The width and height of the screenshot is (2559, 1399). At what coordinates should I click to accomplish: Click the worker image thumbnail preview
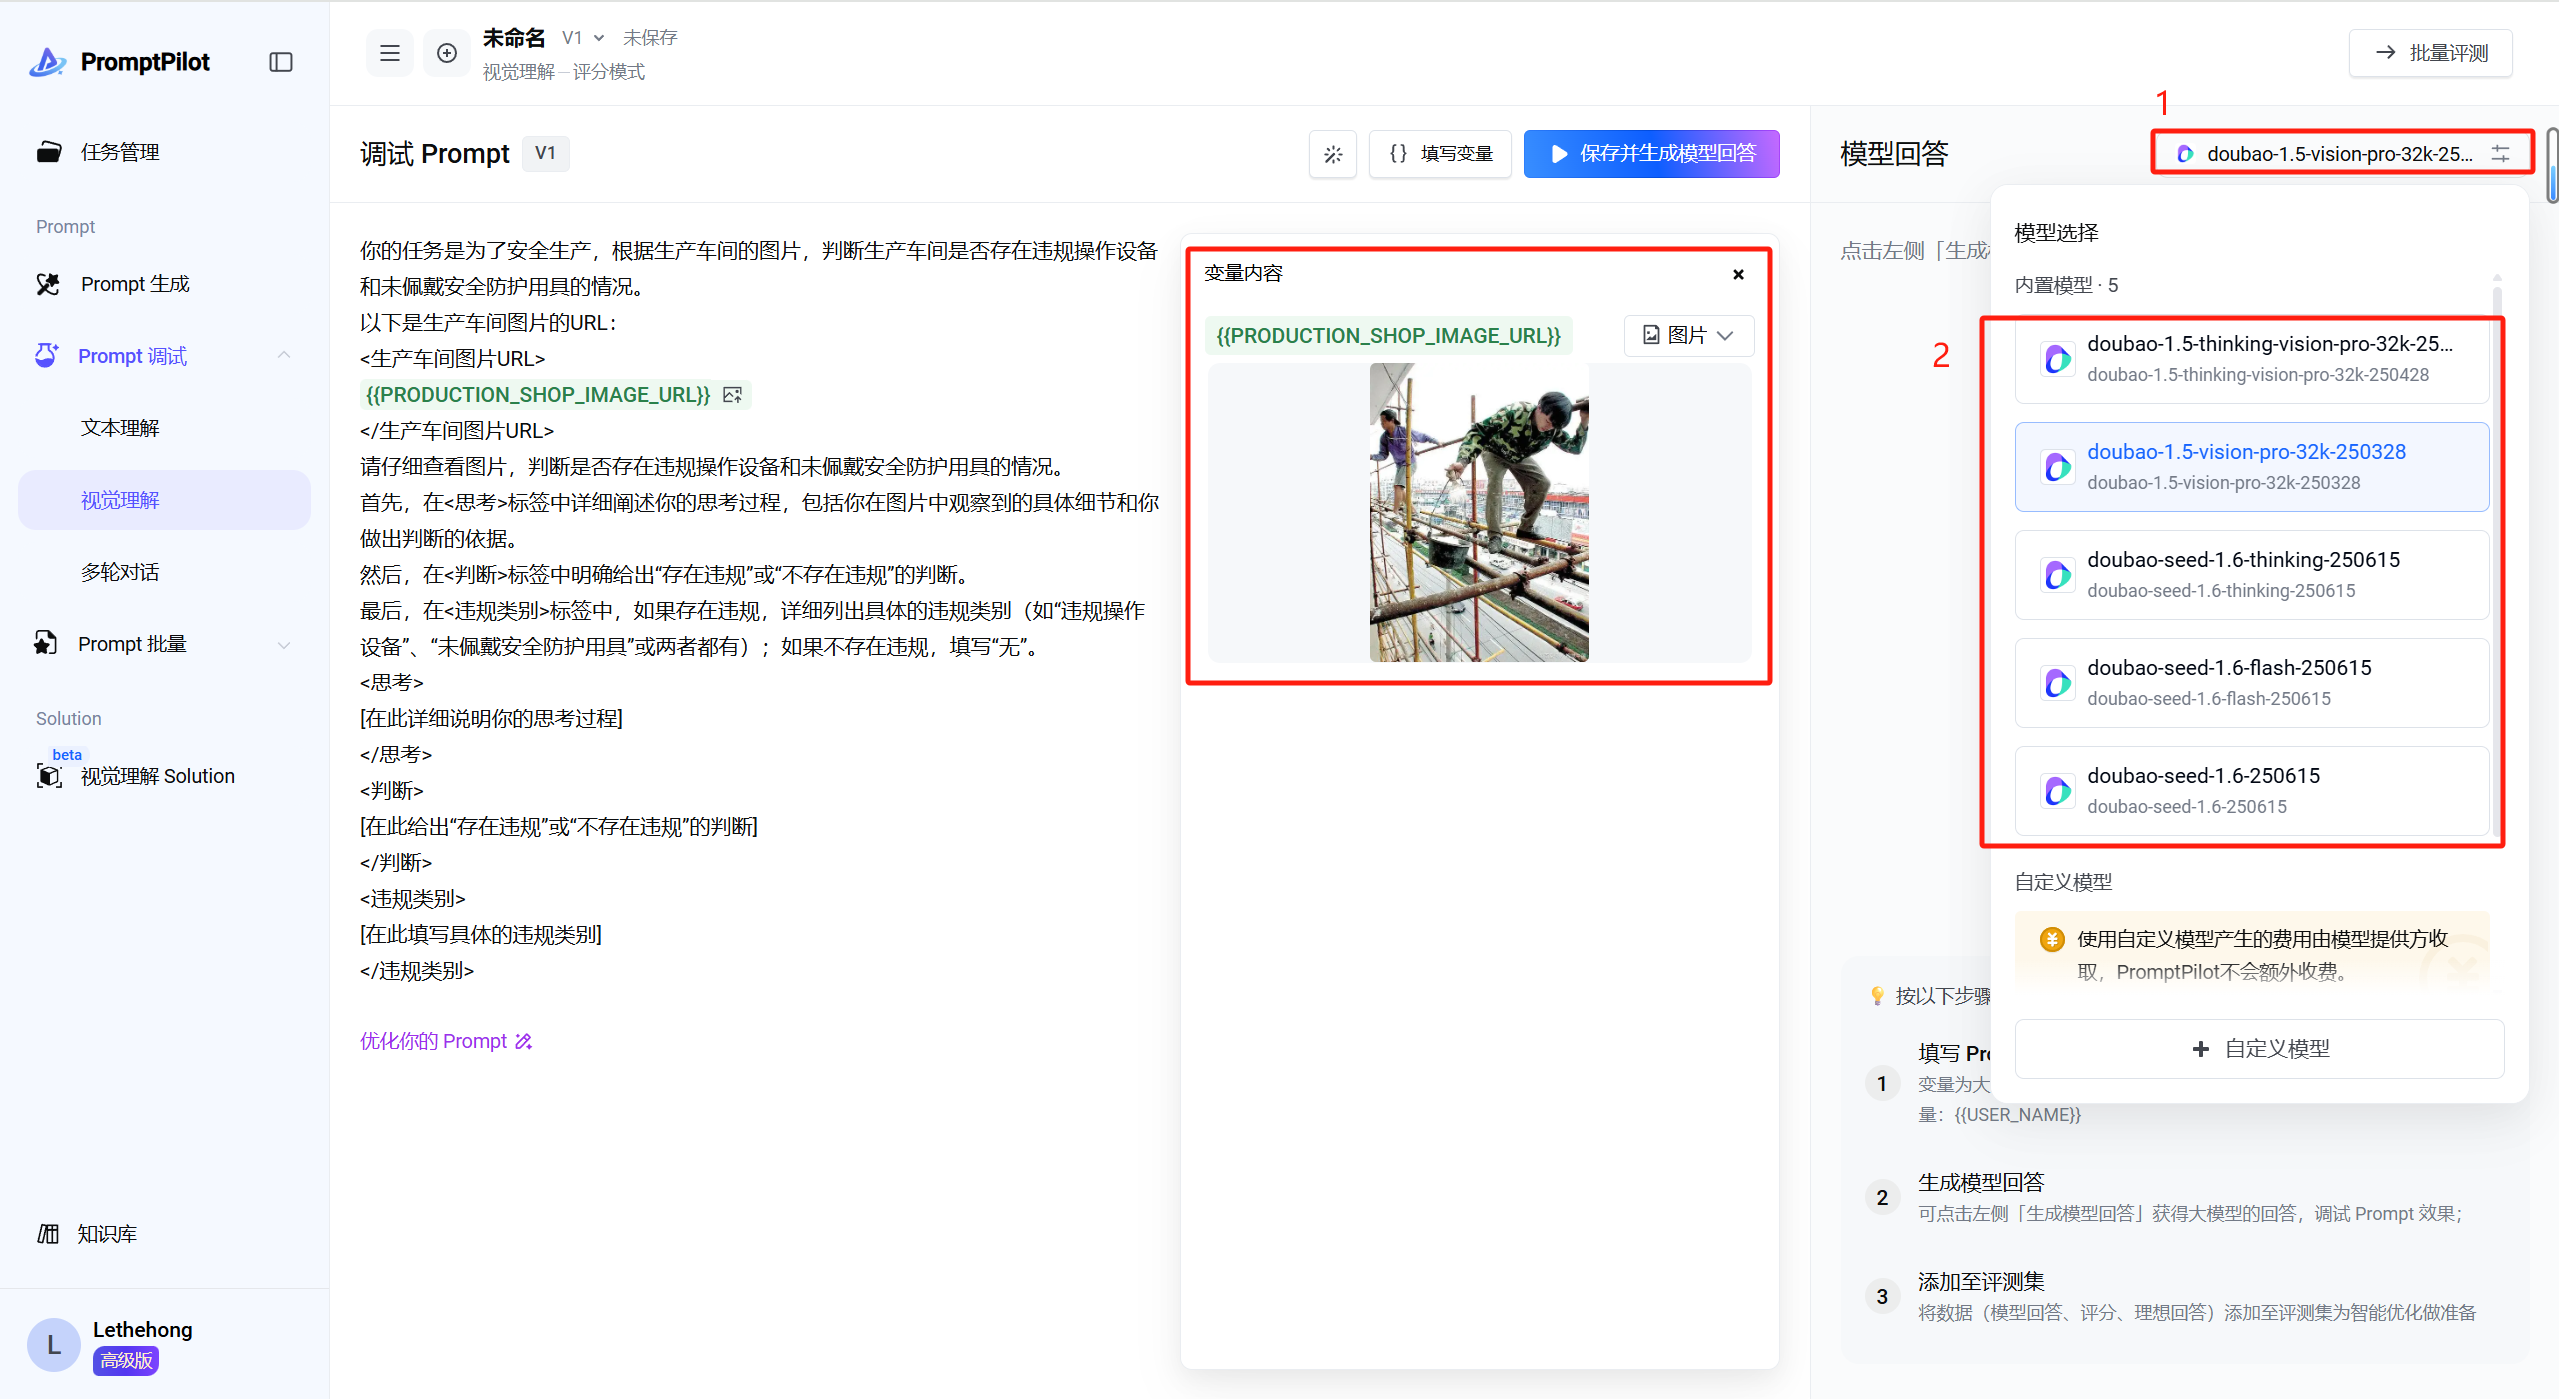1478,512
